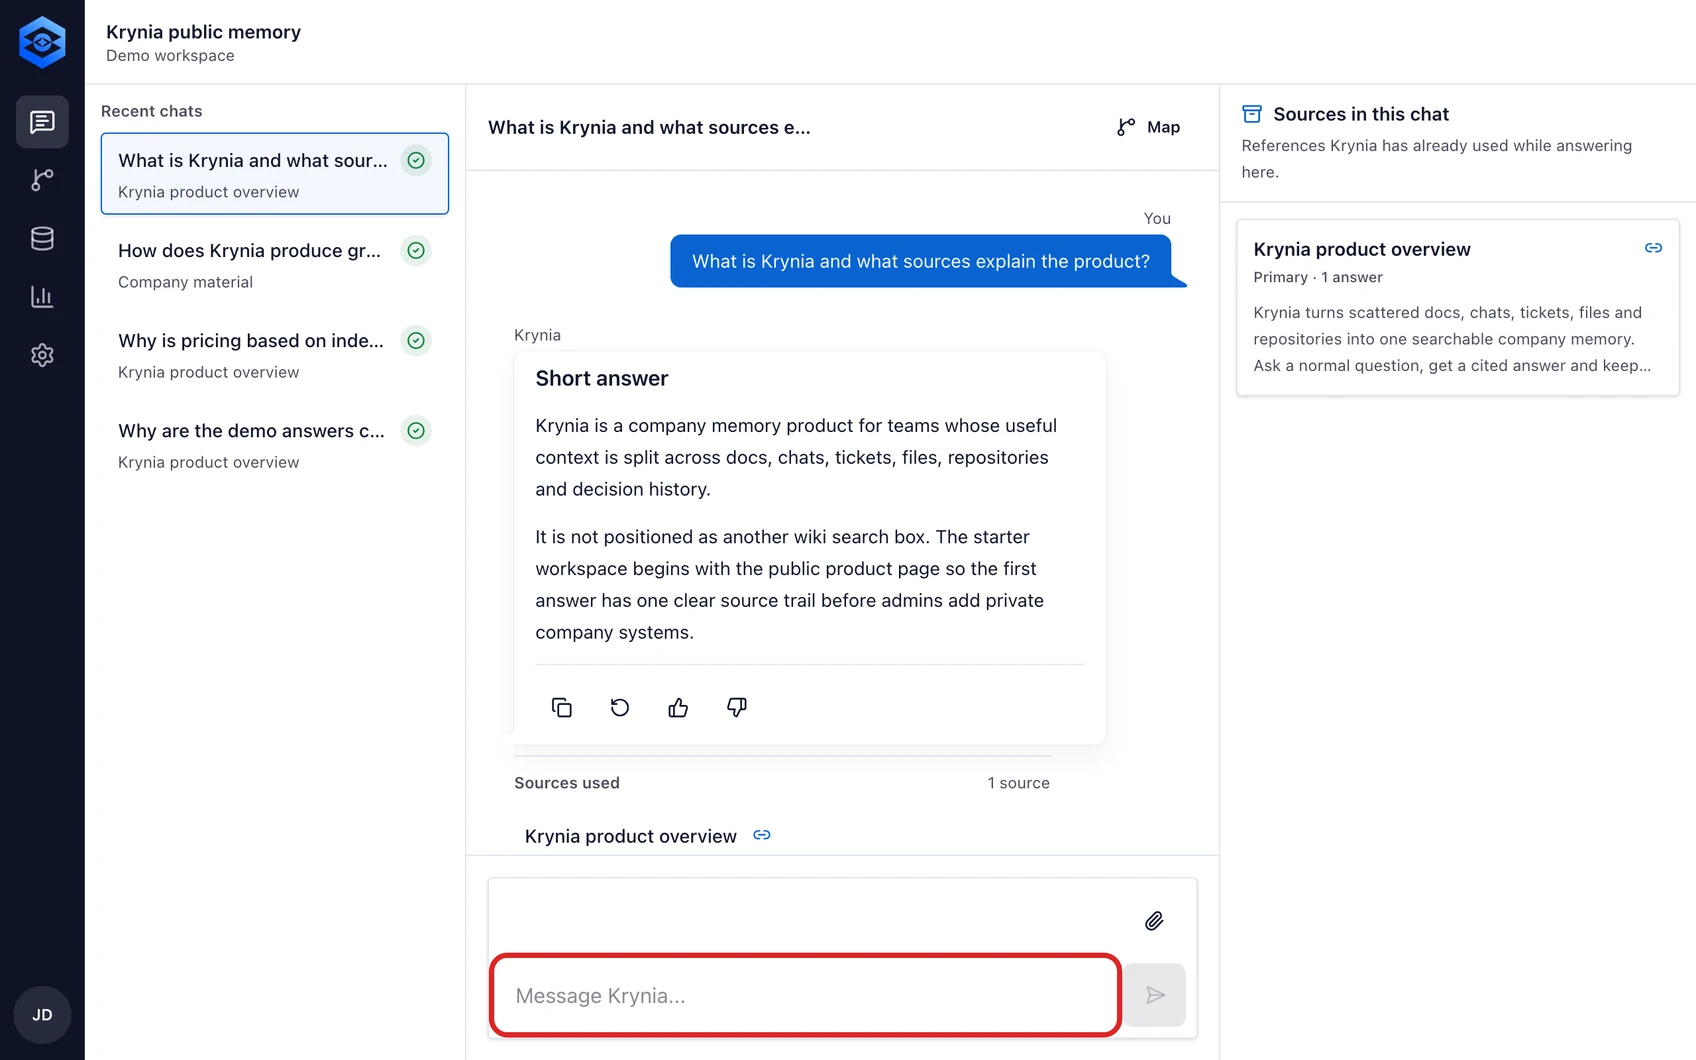This screenshot has width=1696, height=1060.
Task: Click the user message bubble
Action: pyautogui.click(x=921, y=261)
